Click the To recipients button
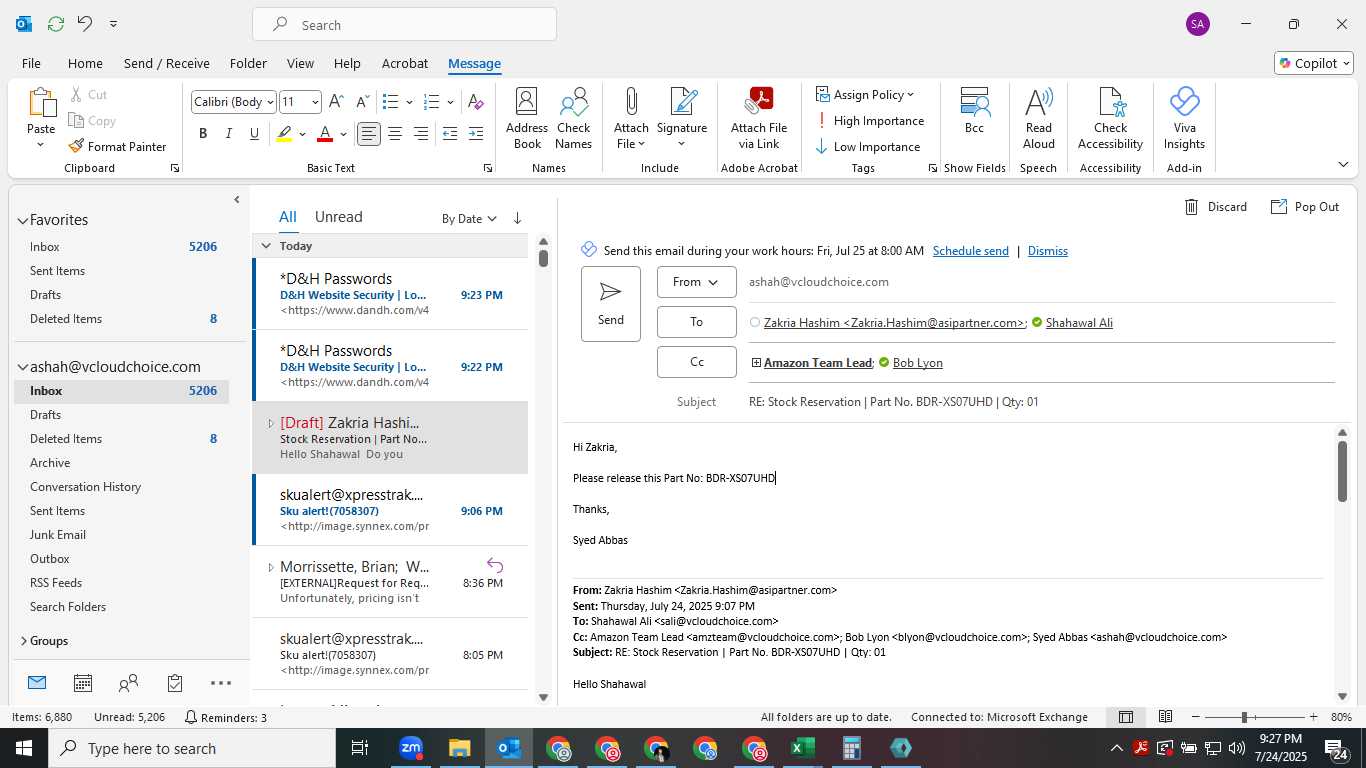Viewport: 1366px width, 768px height. click(697, 322)
